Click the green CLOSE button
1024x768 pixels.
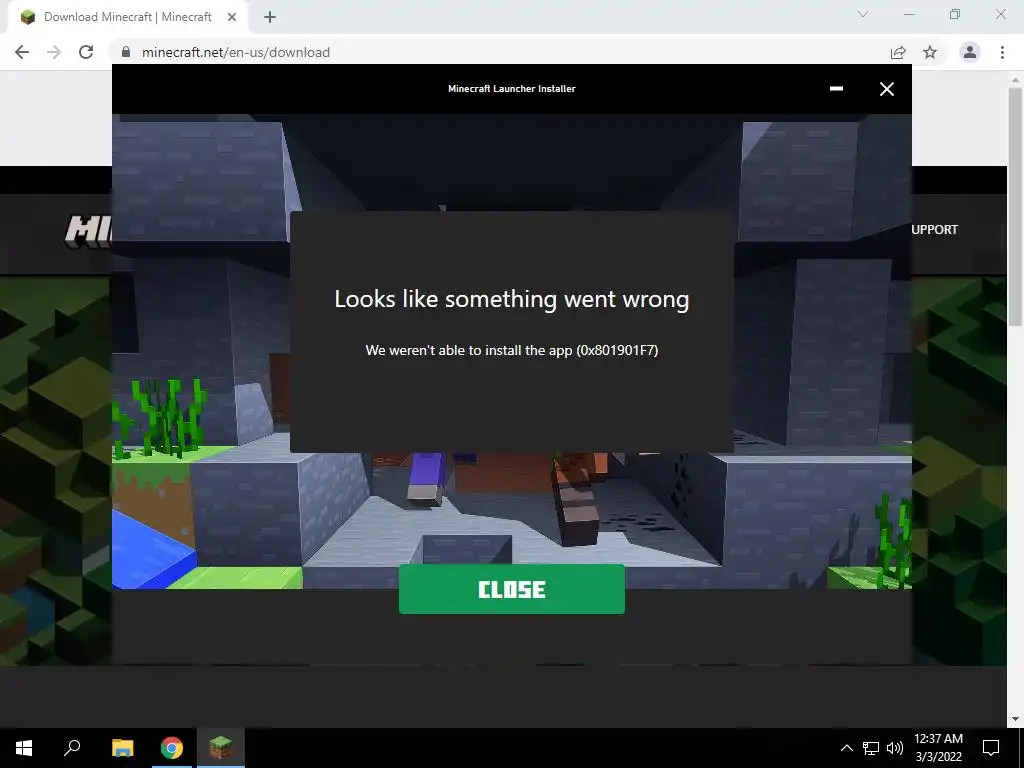tap(511, 589)
